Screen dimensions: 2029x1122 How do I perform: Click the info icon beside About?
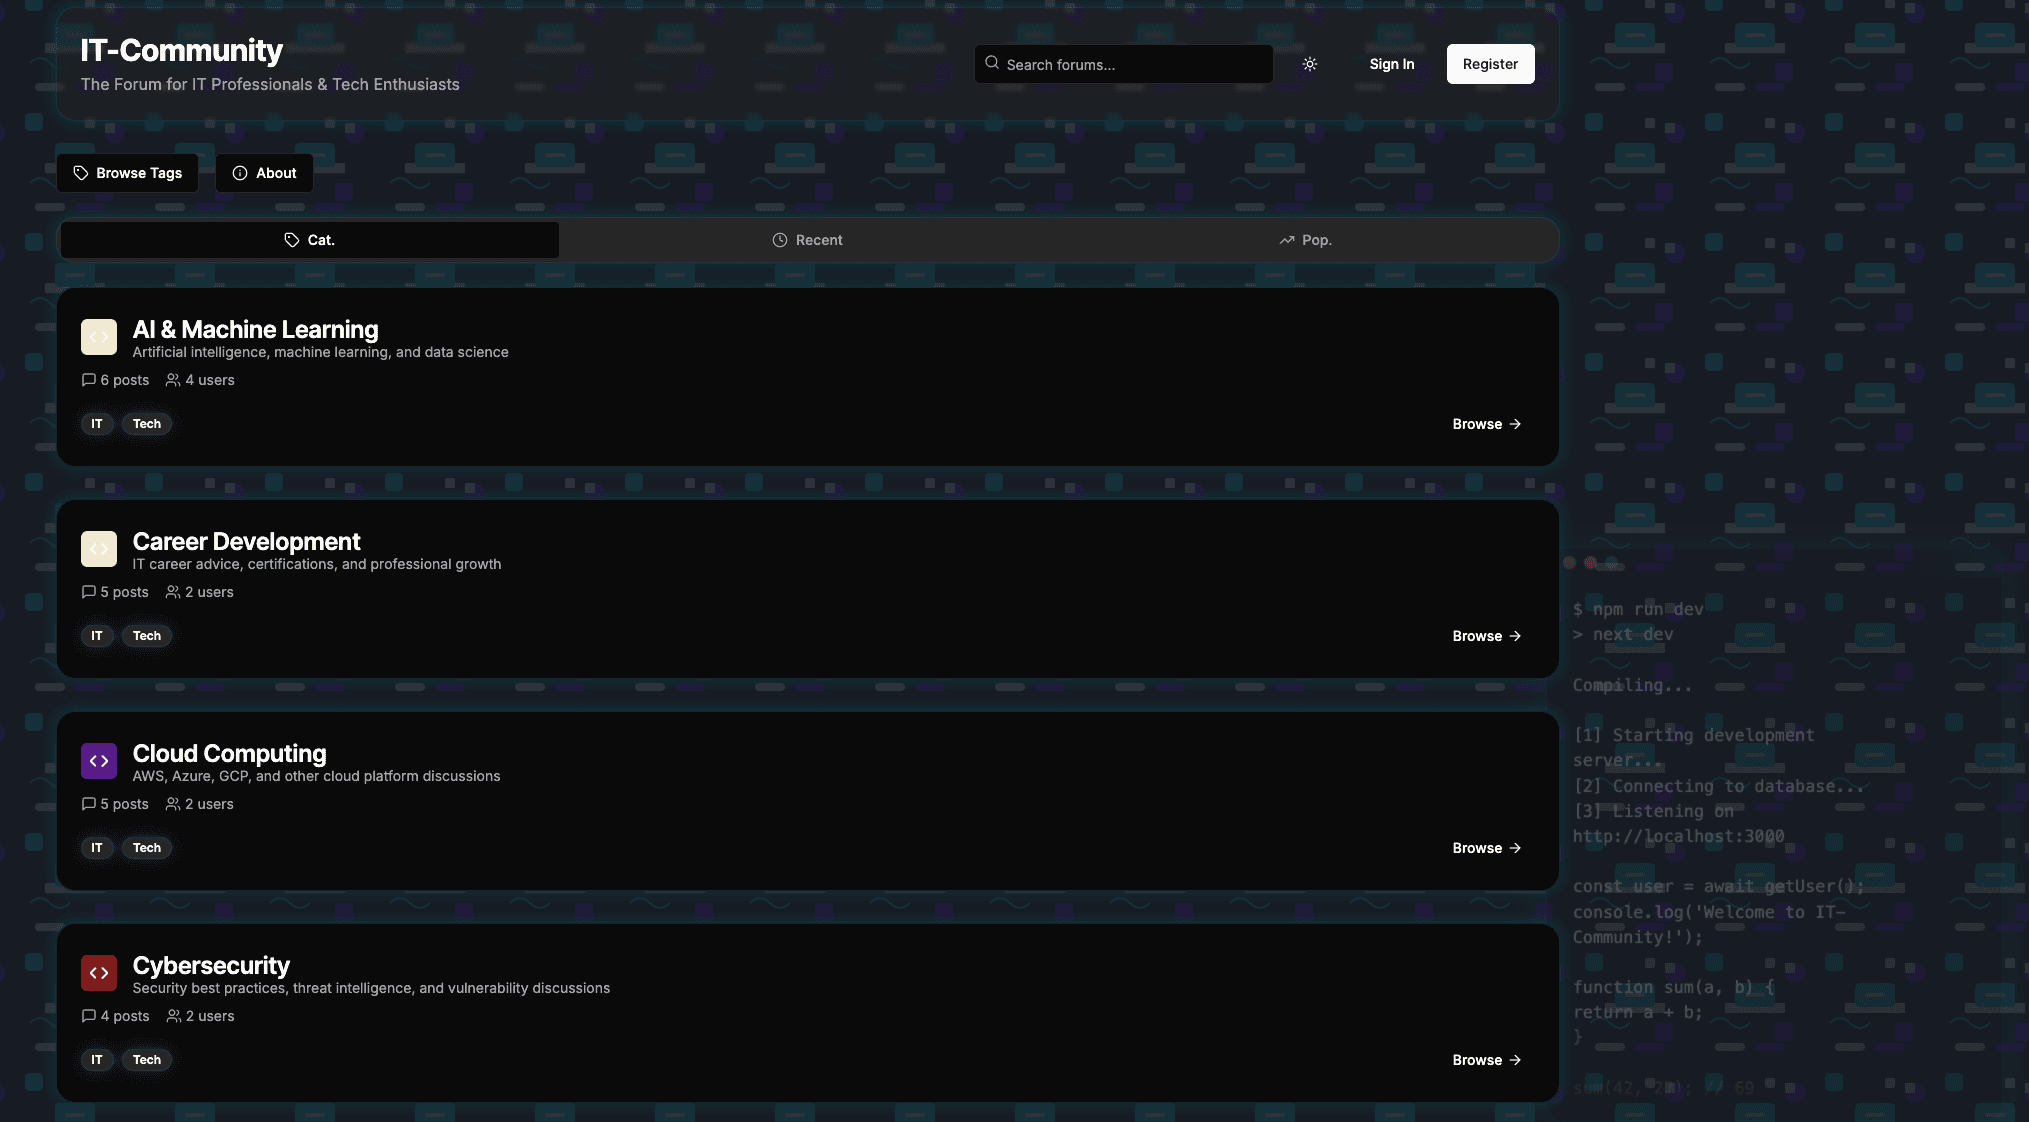[240, 173]
